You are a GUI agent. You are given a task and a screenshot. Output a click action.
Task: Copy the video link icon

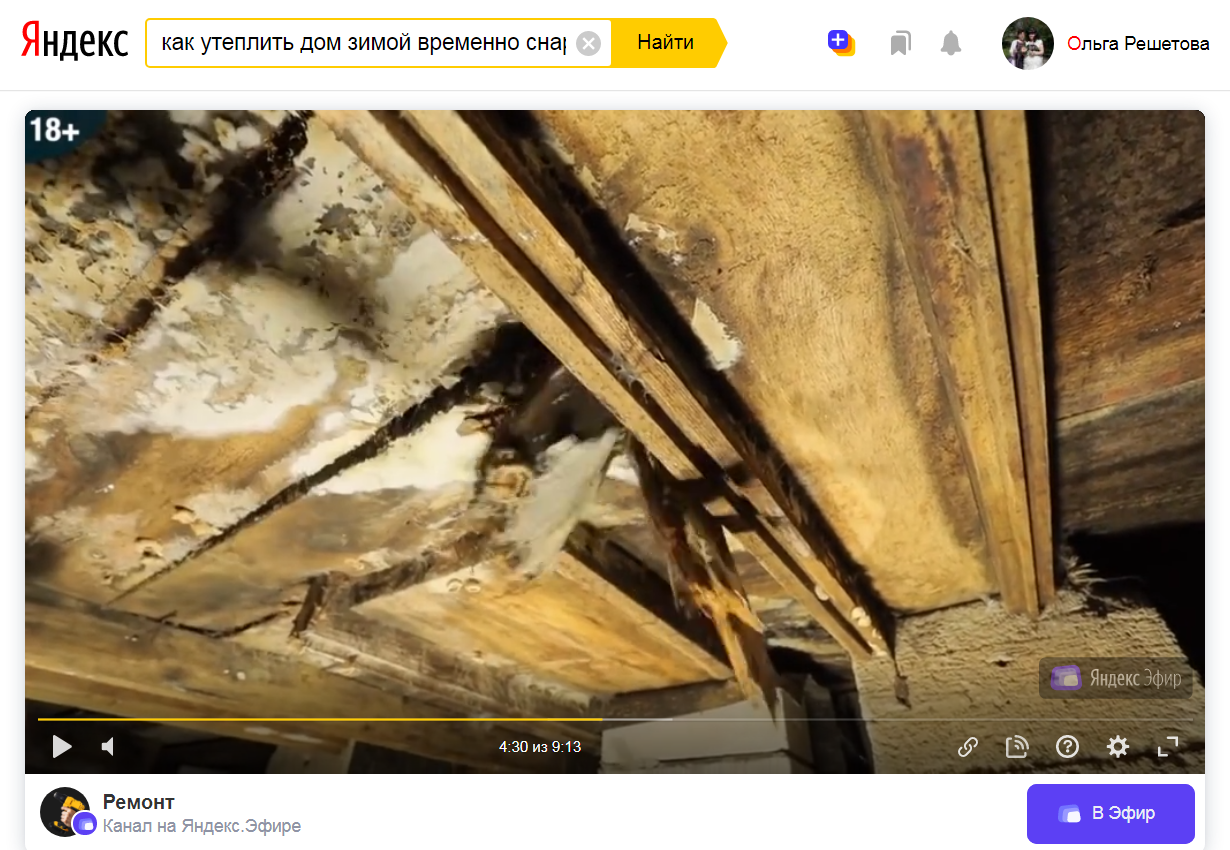coord(968,747)
